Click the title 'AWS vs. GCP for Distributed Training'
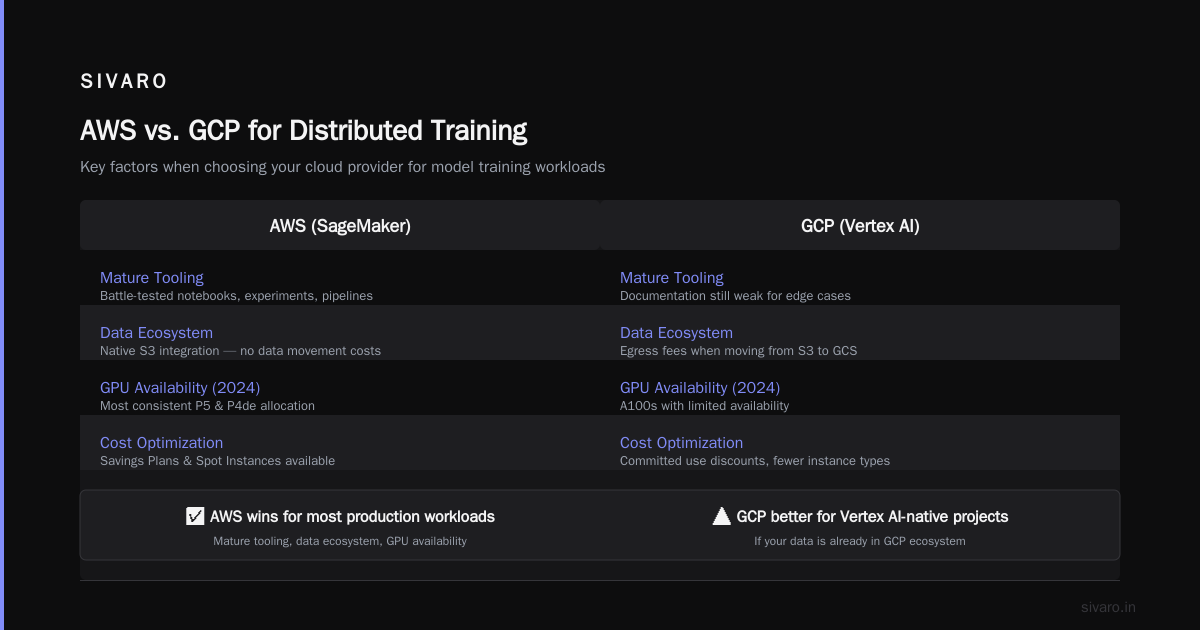The width and height of the screenshot is (1200, 630). (x=303, y=130)
